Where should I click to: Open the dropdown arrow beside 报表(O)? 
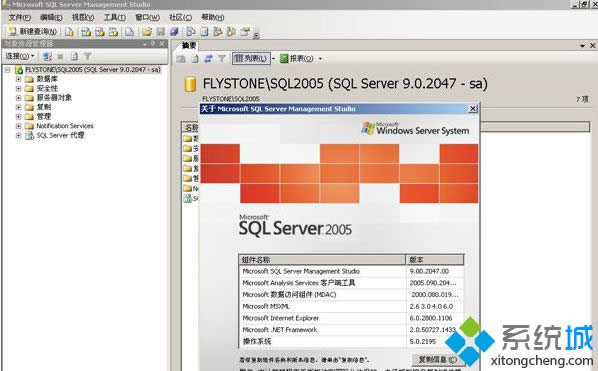pos(320,59)
